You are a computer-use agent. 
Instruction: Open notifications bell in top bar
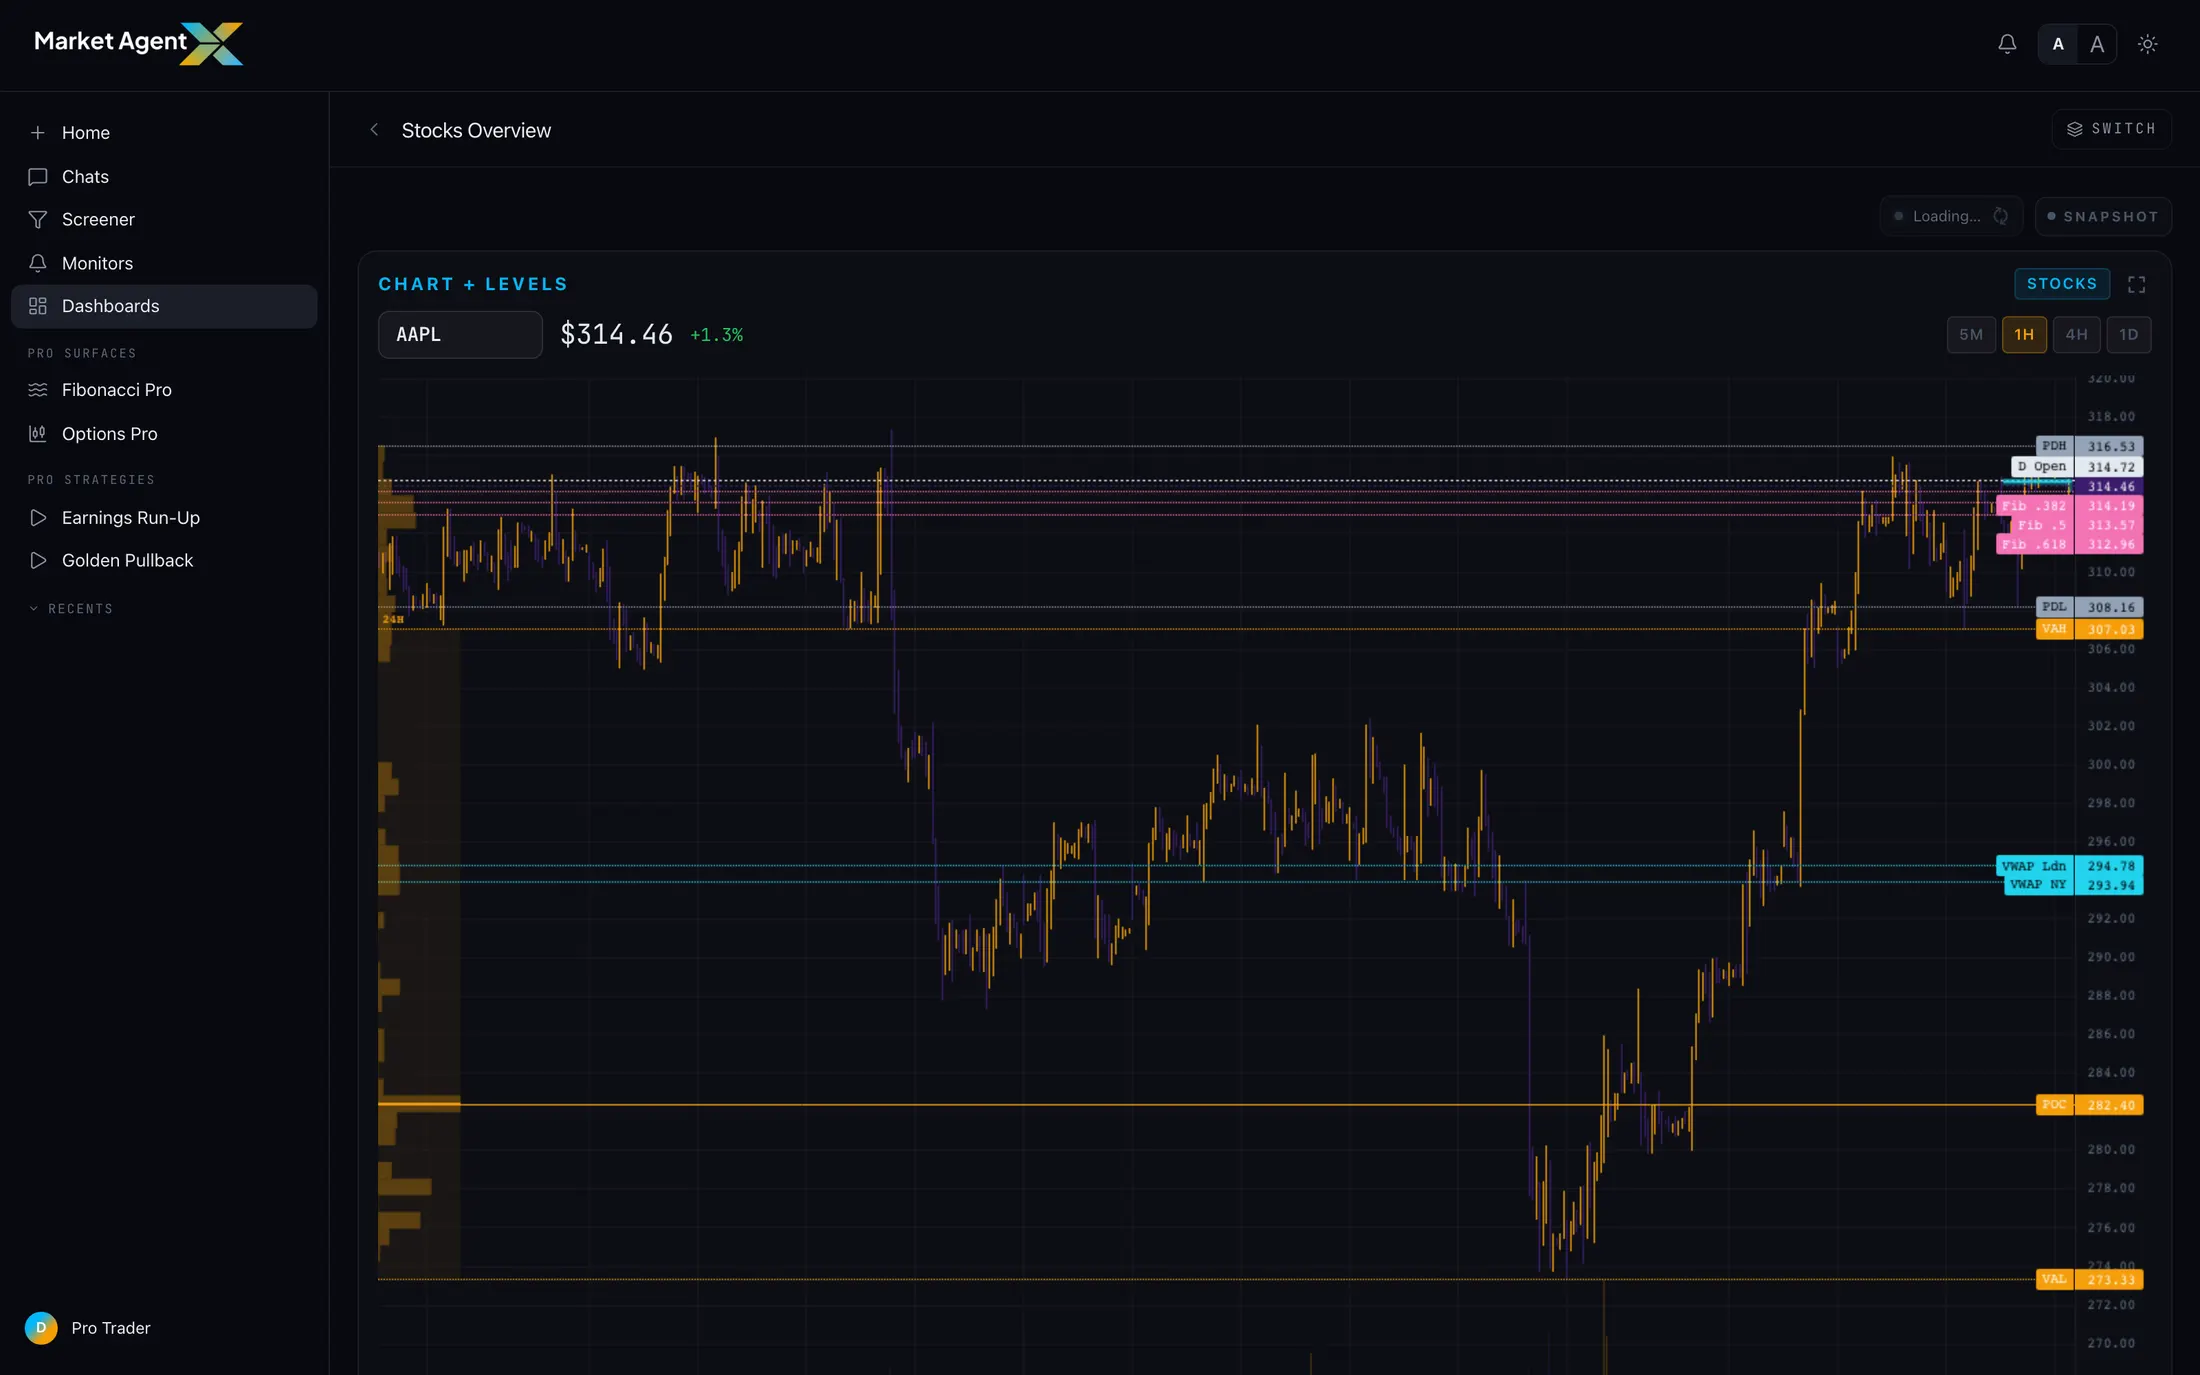pyautogui.click(x=2007, y=44)
